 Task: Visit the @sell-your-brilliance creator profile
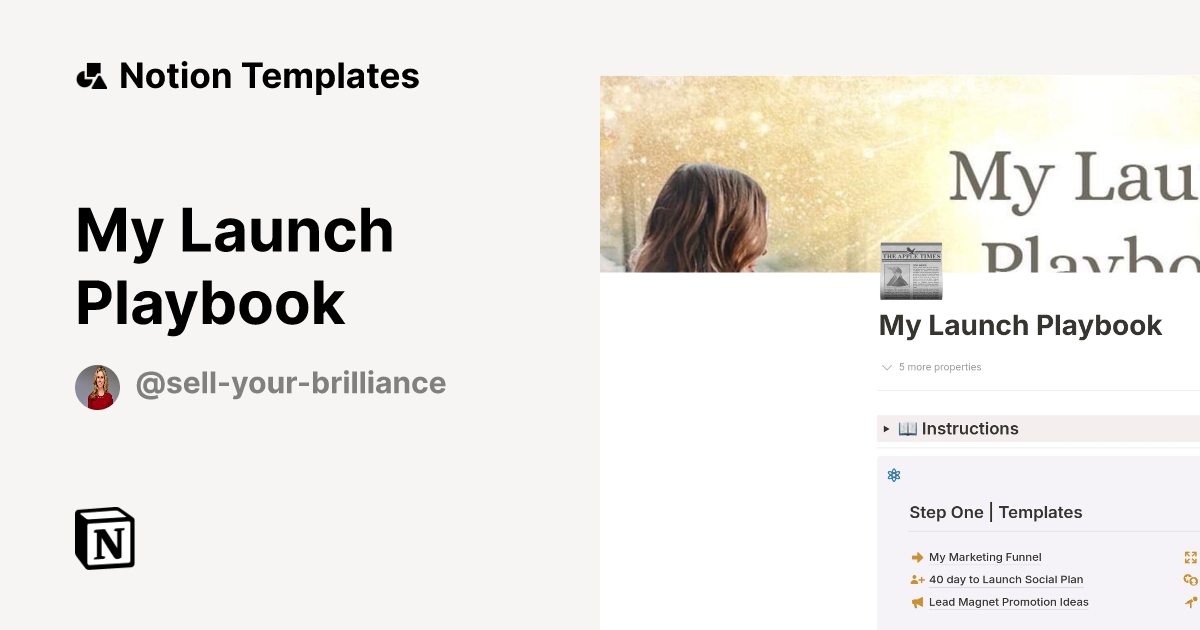pyautogui.click(x=291, y=383)
